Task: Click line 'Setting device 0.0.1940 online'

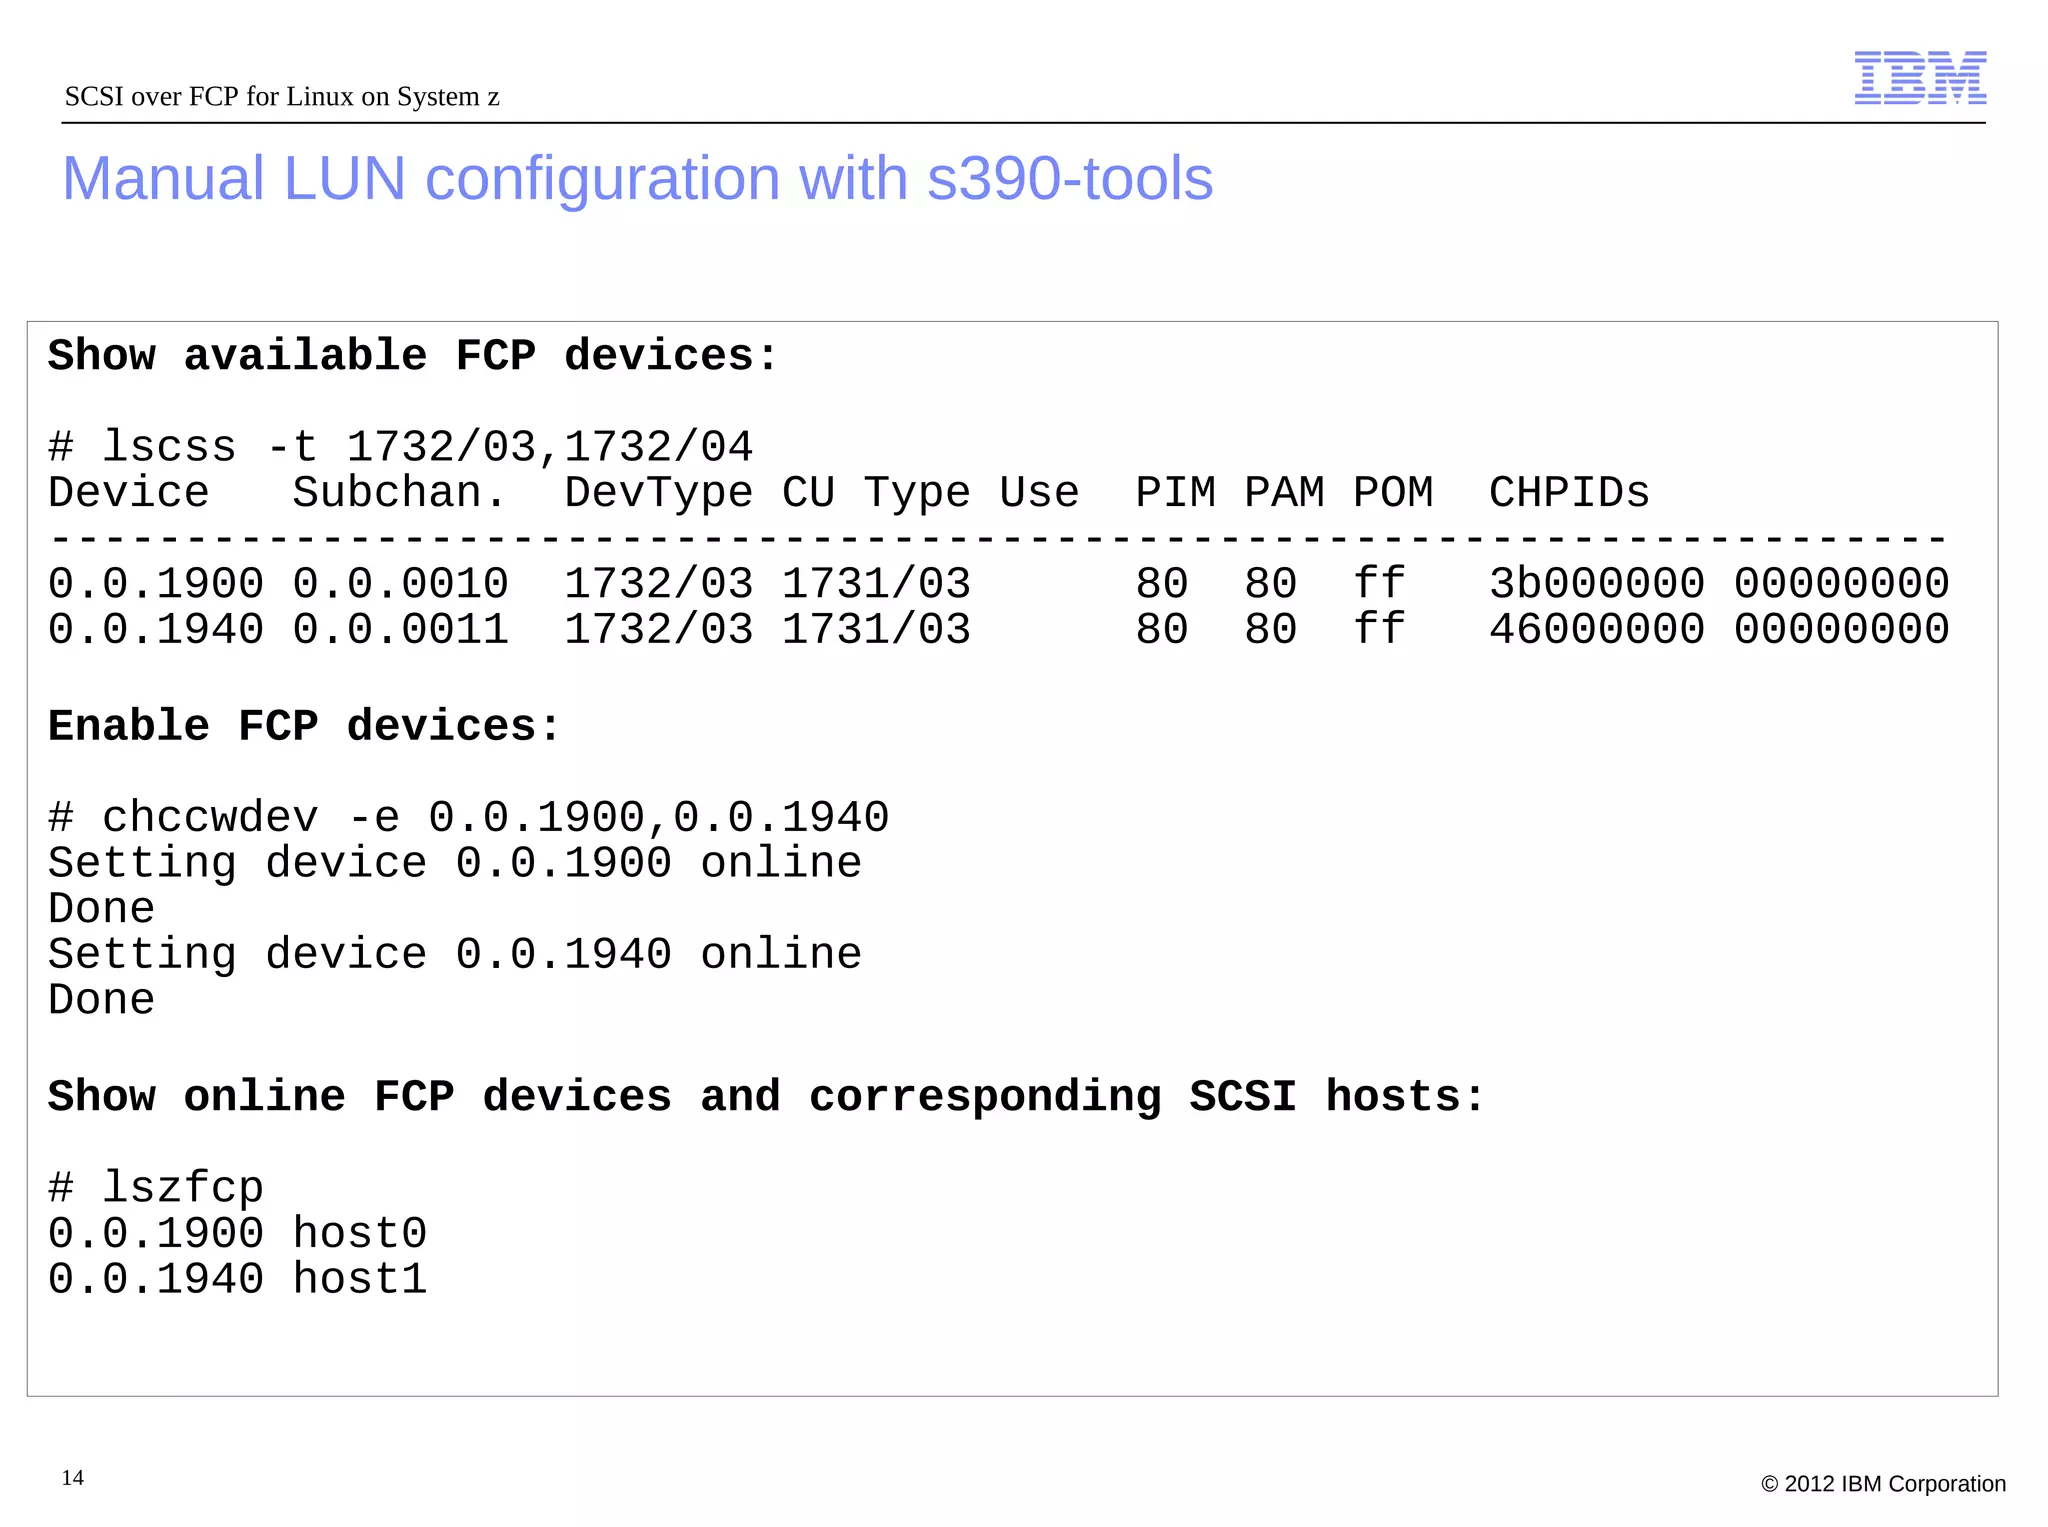Action: coord(455,955)
